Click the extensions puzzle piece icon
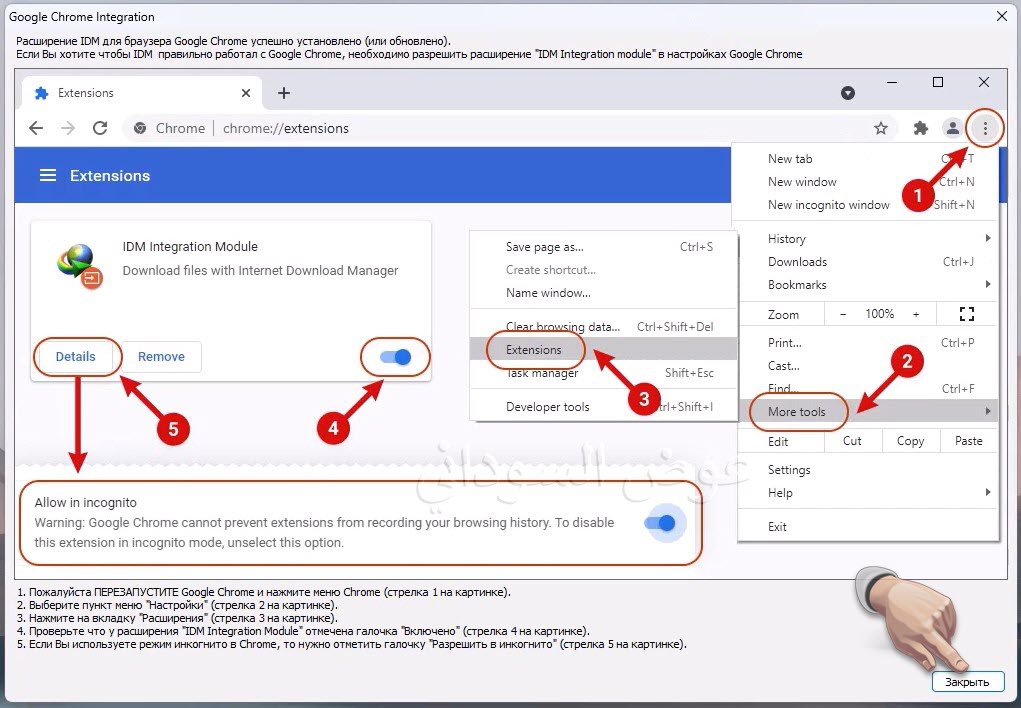The height and width of the screenshot is (708, 1021). (921, 128)
